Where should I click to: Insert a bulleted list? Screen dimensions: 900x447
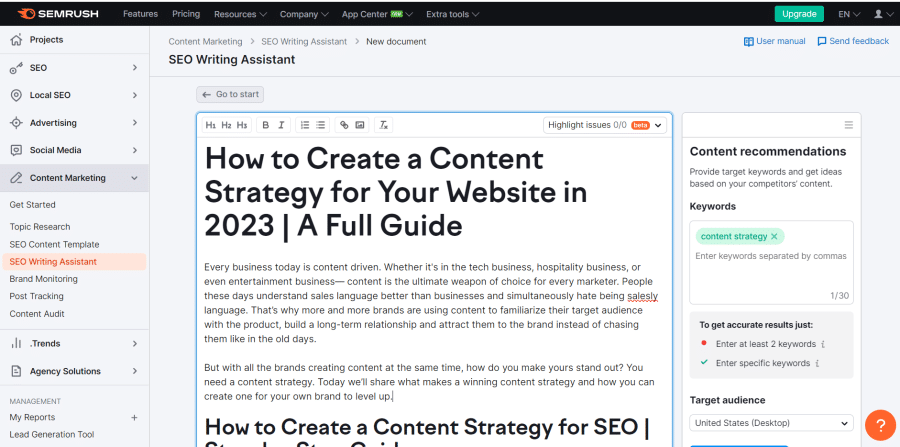pyautogui.click(x=321, y=125)
